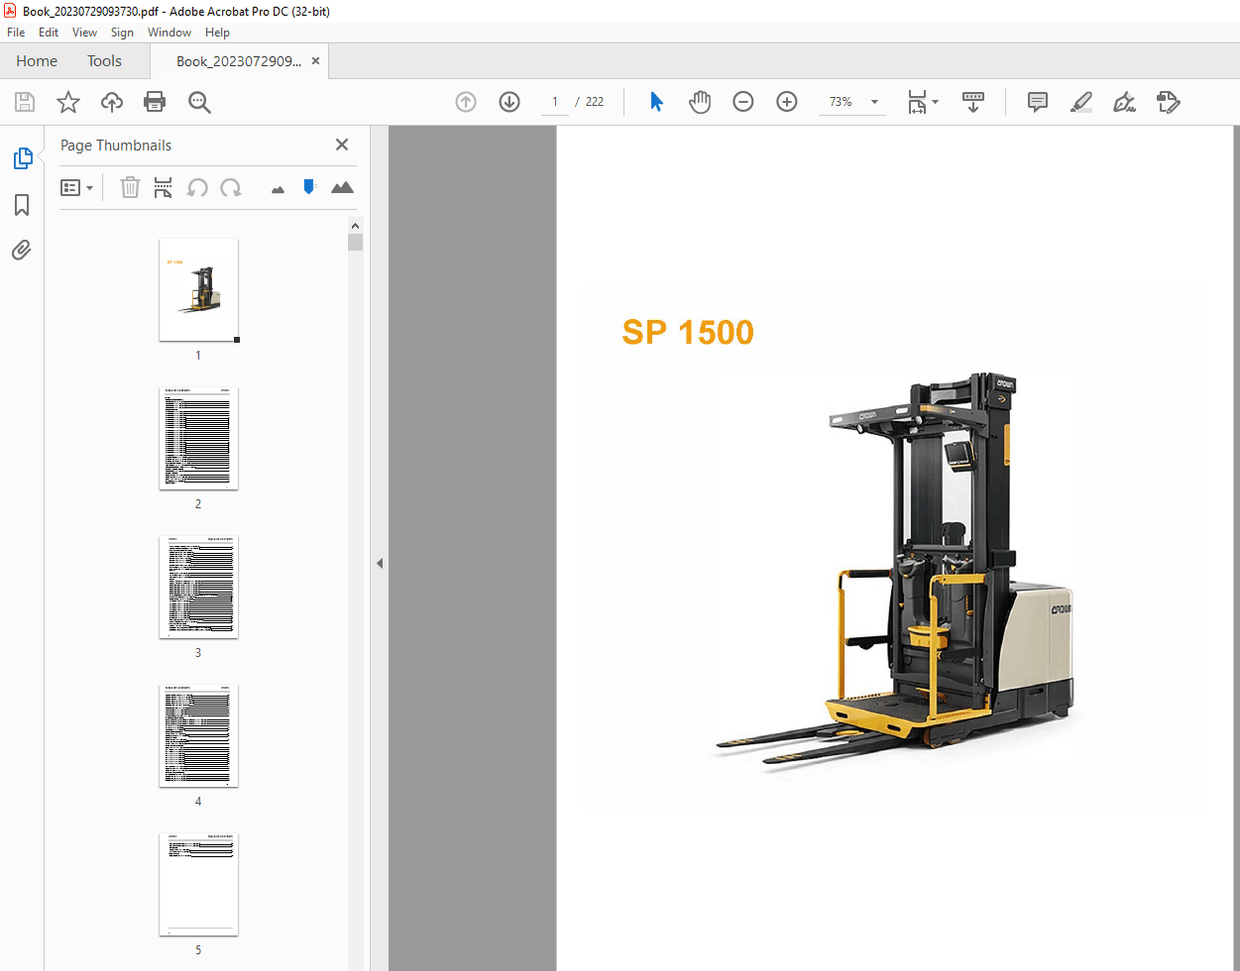Select the thumbnail of page 3
This screenshot has height=971, width=1240.
pos(197,587)
